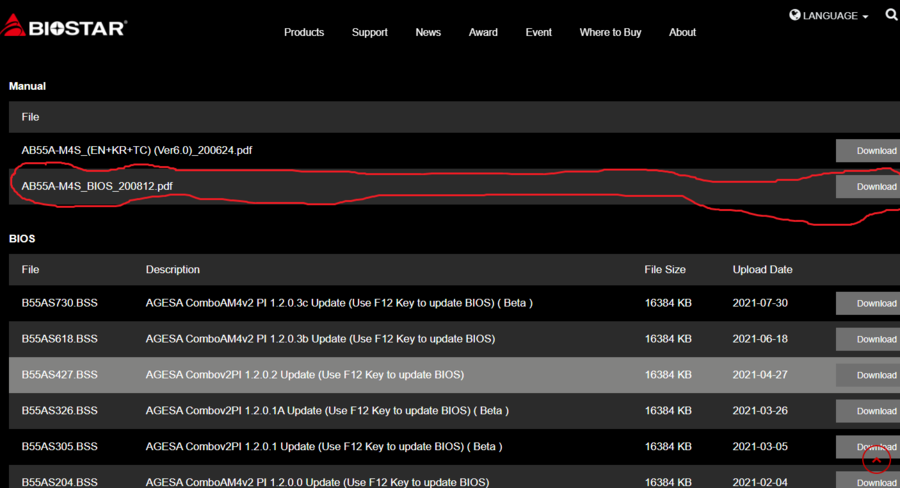Download B55AS730.BSS BIOS file
Viewport: 900px width, 488px height.
868,303
